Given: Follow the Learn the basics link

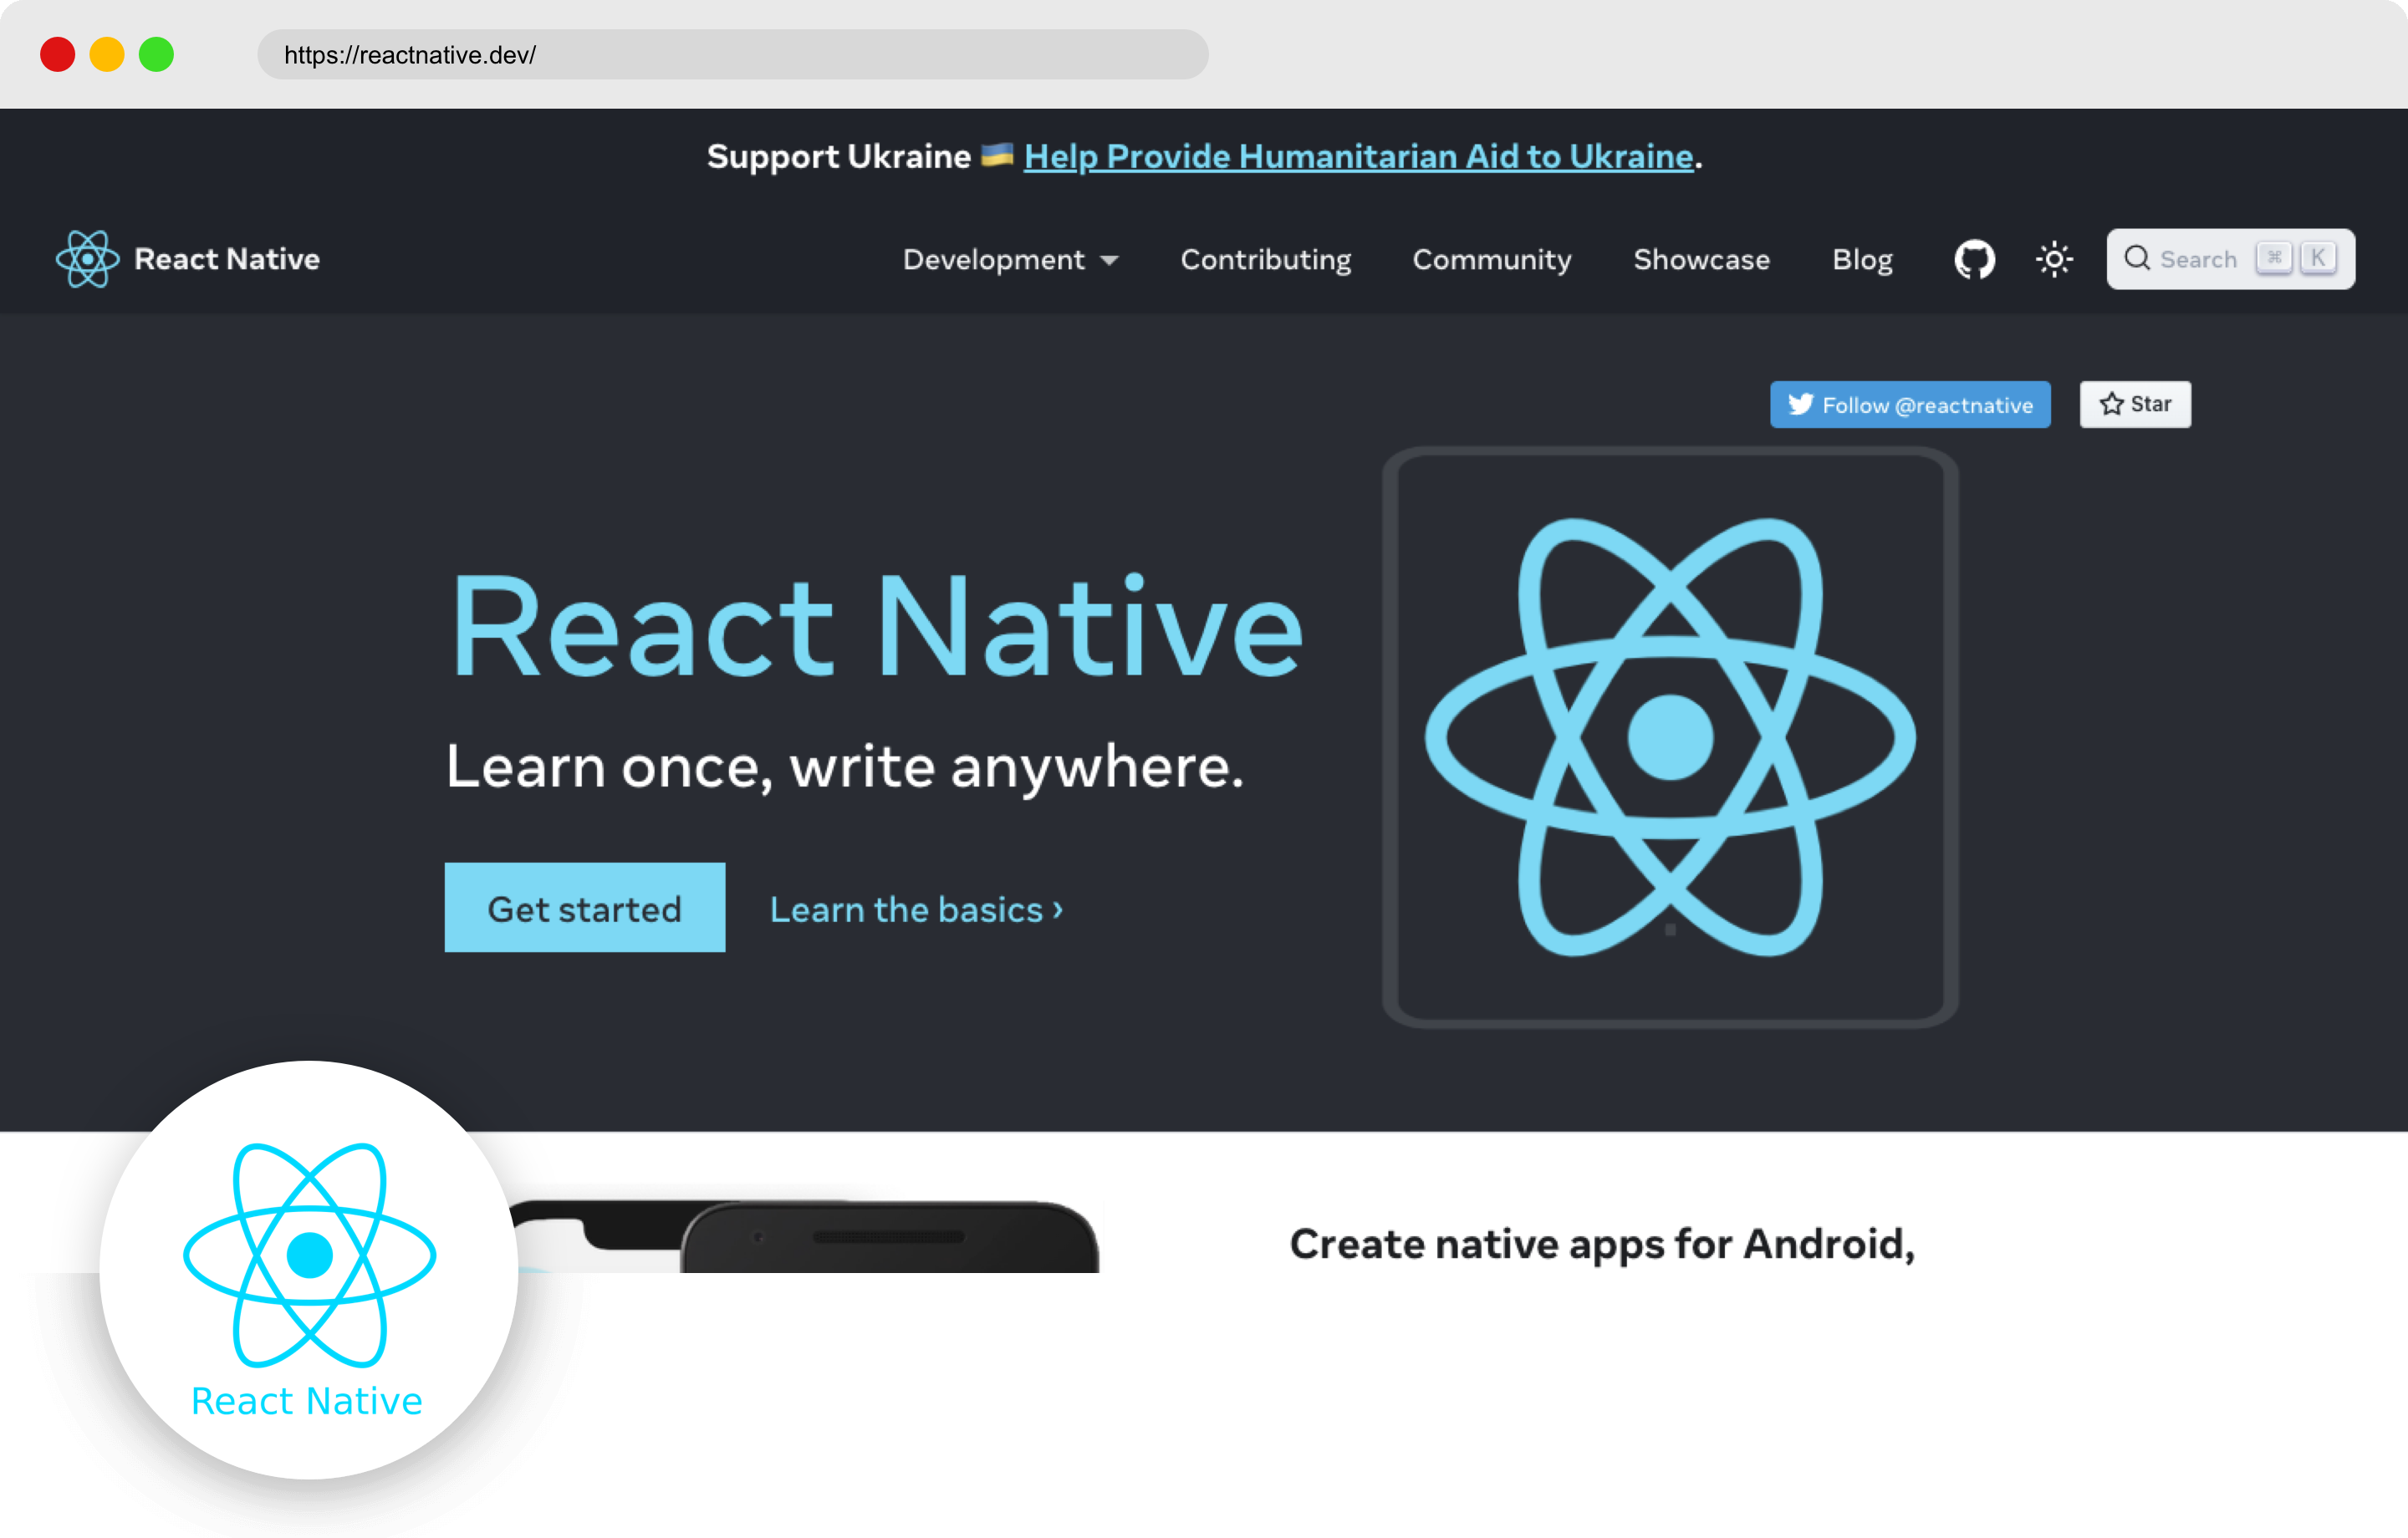Looking at the screenshot, I should 916,909.
